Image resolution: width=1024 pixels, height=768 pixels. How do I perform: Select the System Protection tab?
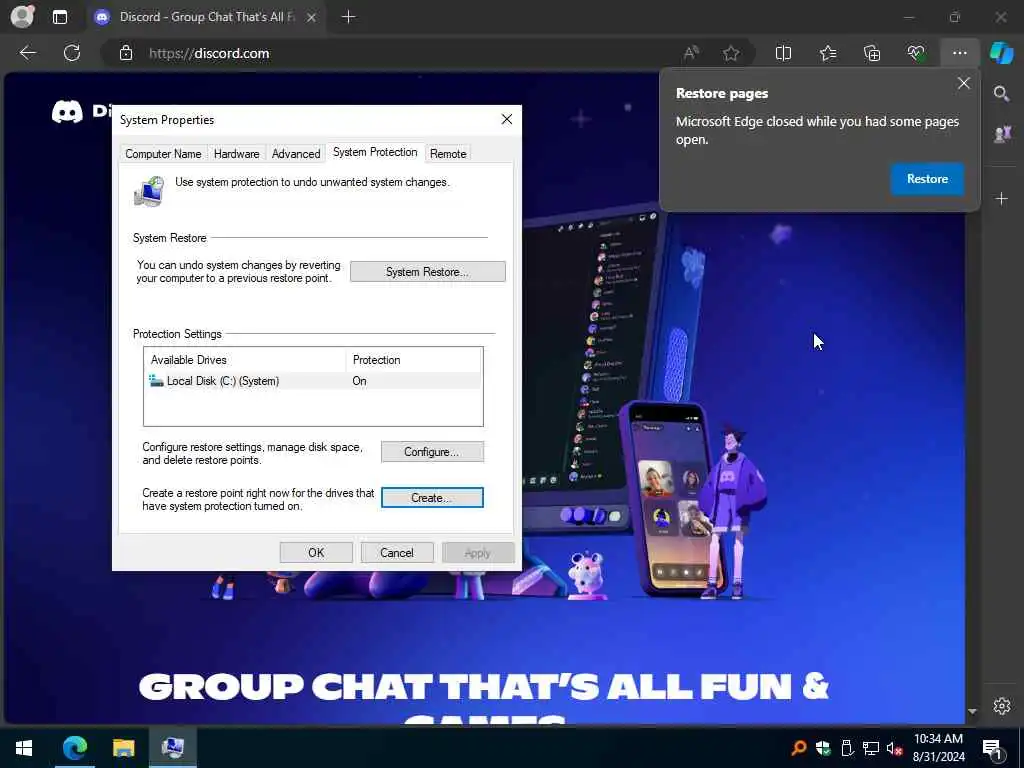[375, 152]
